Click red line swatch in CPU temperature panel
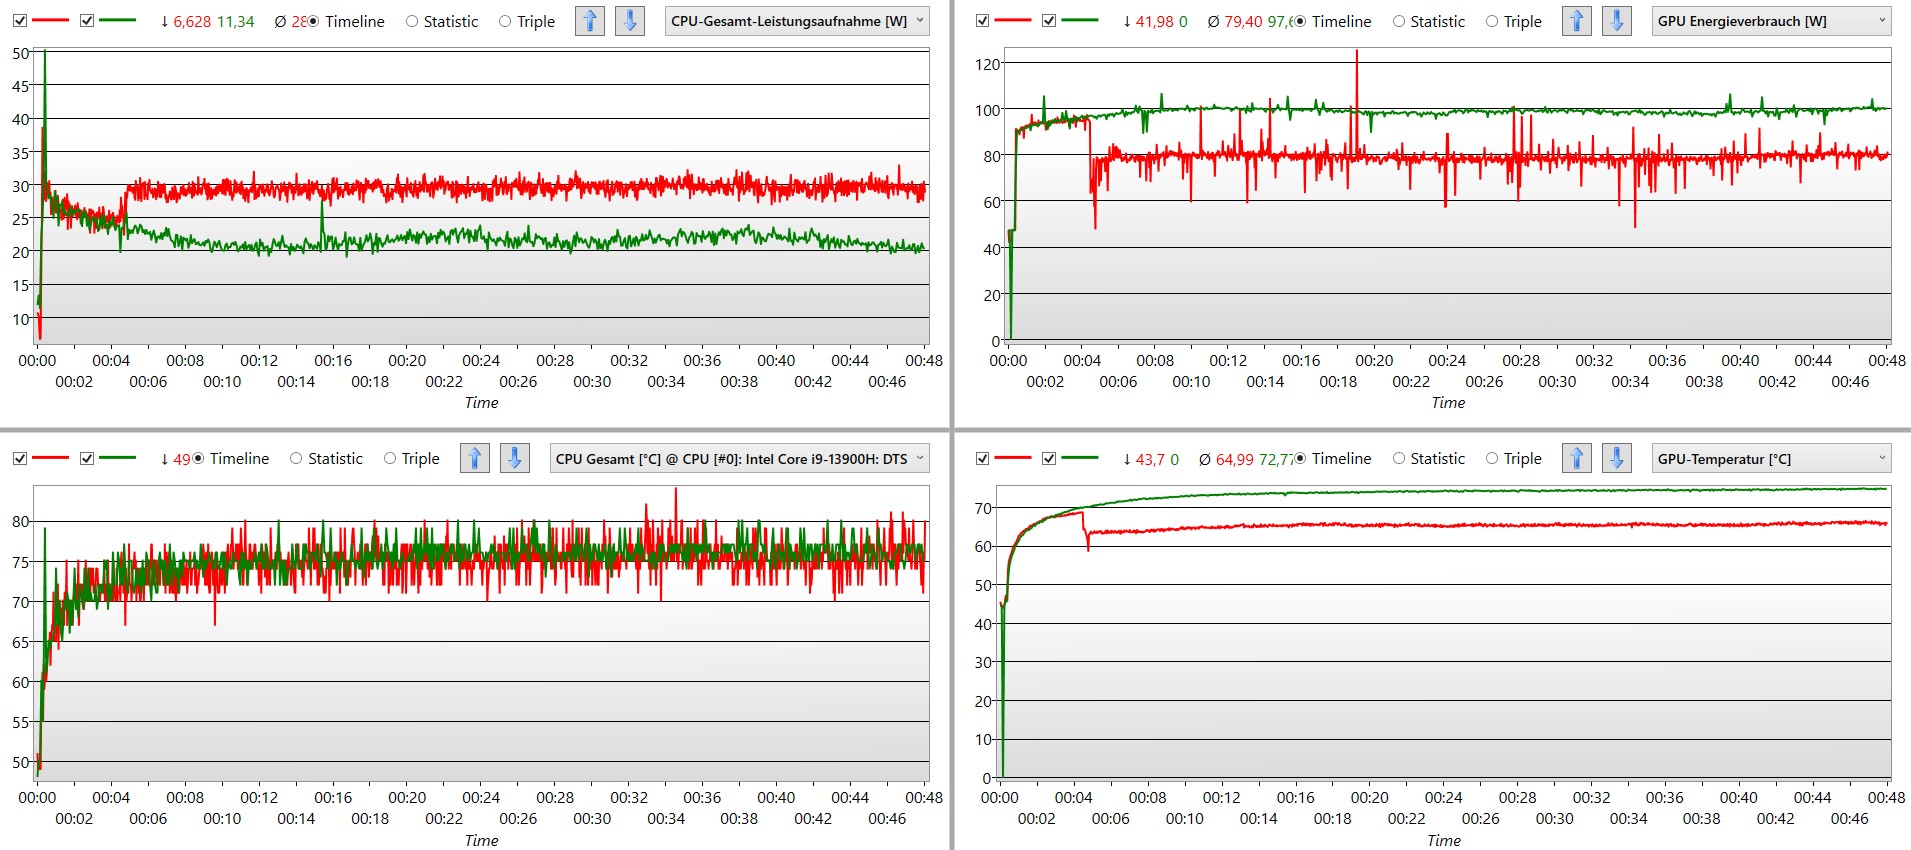The width and height of the screenshot is (1911, 850). tap(50, 459)
